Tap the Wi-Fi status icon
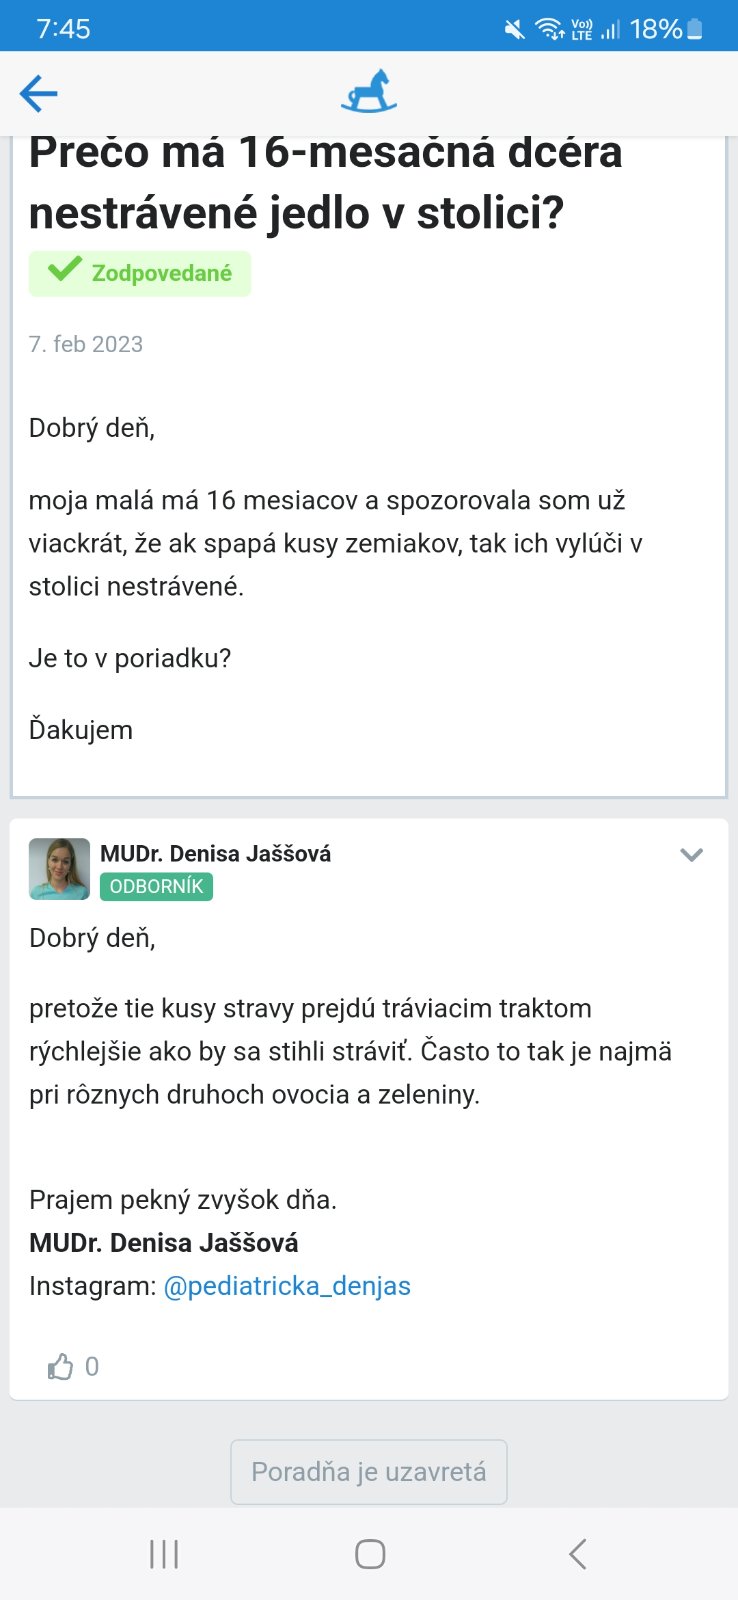Screen dimensions: 738x1600 coord(550,29)
